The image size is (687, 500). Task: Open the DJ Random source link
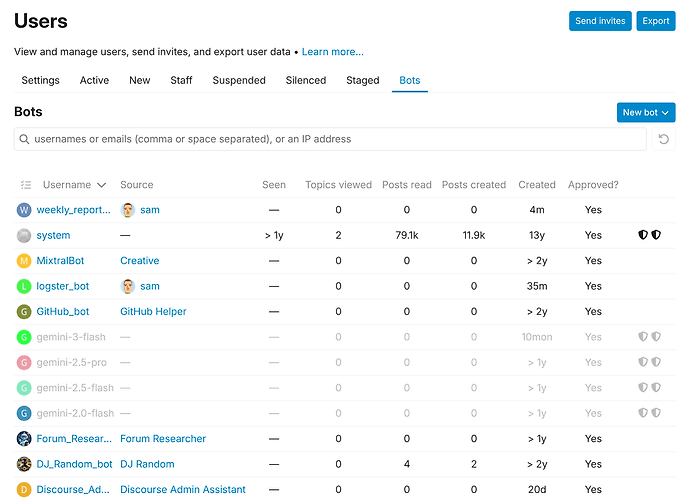coord(147,464)
